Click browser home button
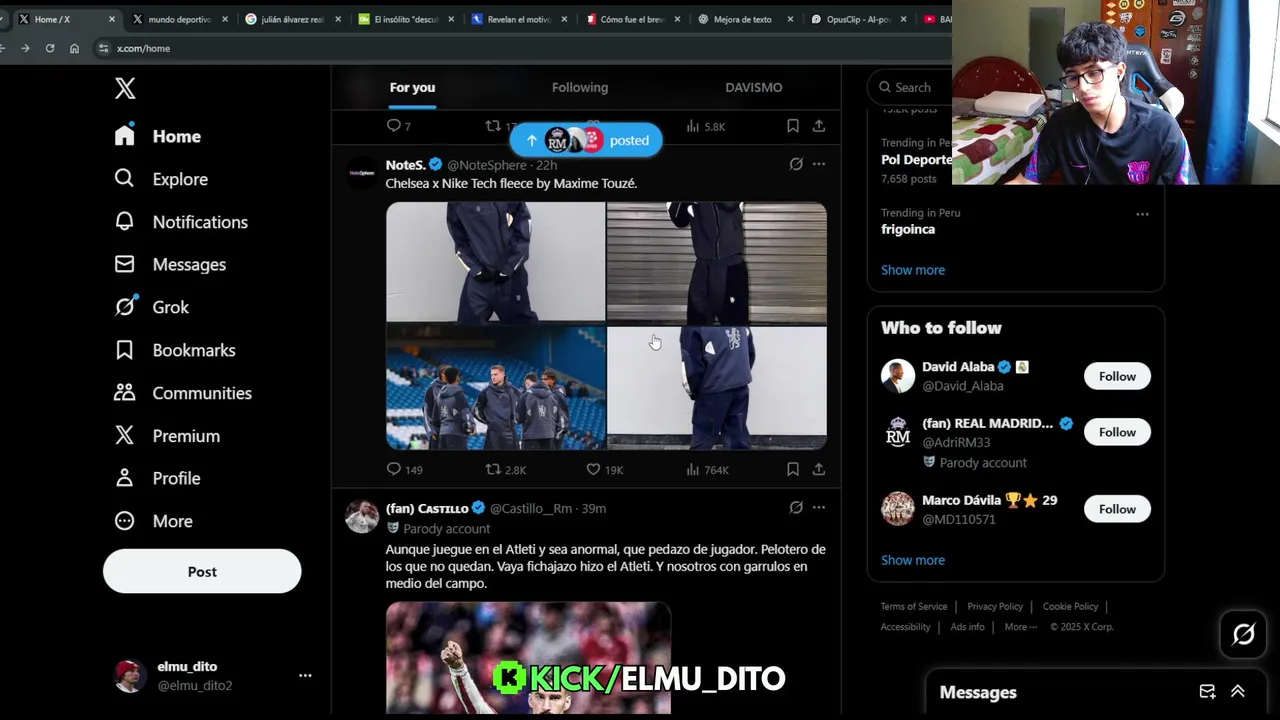This screenshot has width=1280, height=720. point(74,48)
